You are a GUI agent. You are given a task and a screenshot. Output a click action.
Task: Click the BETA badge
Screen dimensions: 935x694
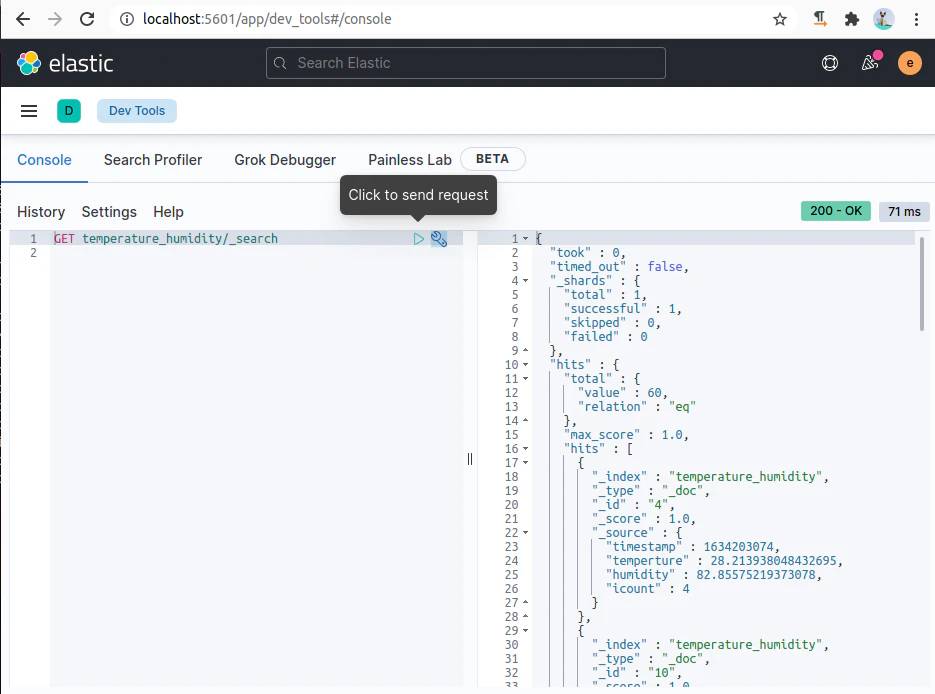pos(493,159)
